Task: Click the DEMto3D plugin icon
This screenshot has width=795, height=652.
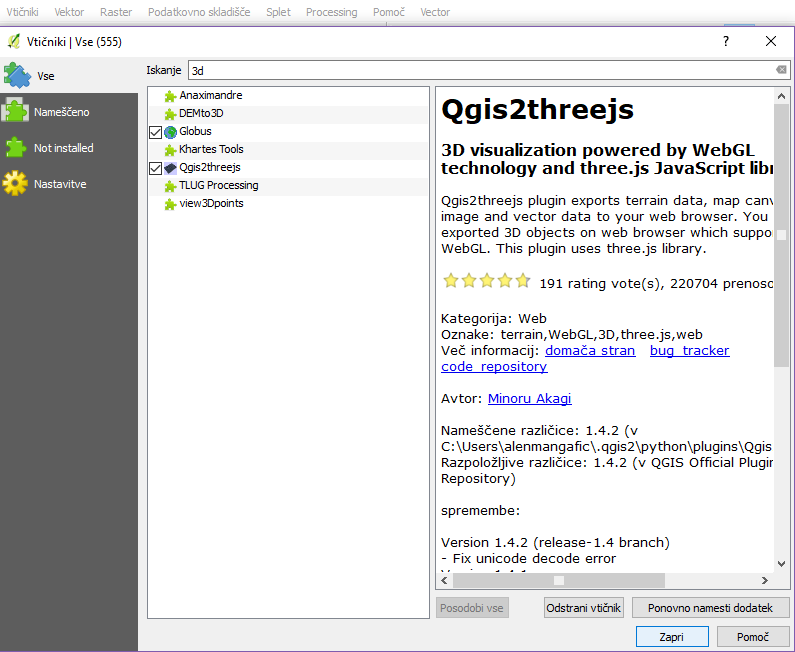Action: click(x=170, y=114)
